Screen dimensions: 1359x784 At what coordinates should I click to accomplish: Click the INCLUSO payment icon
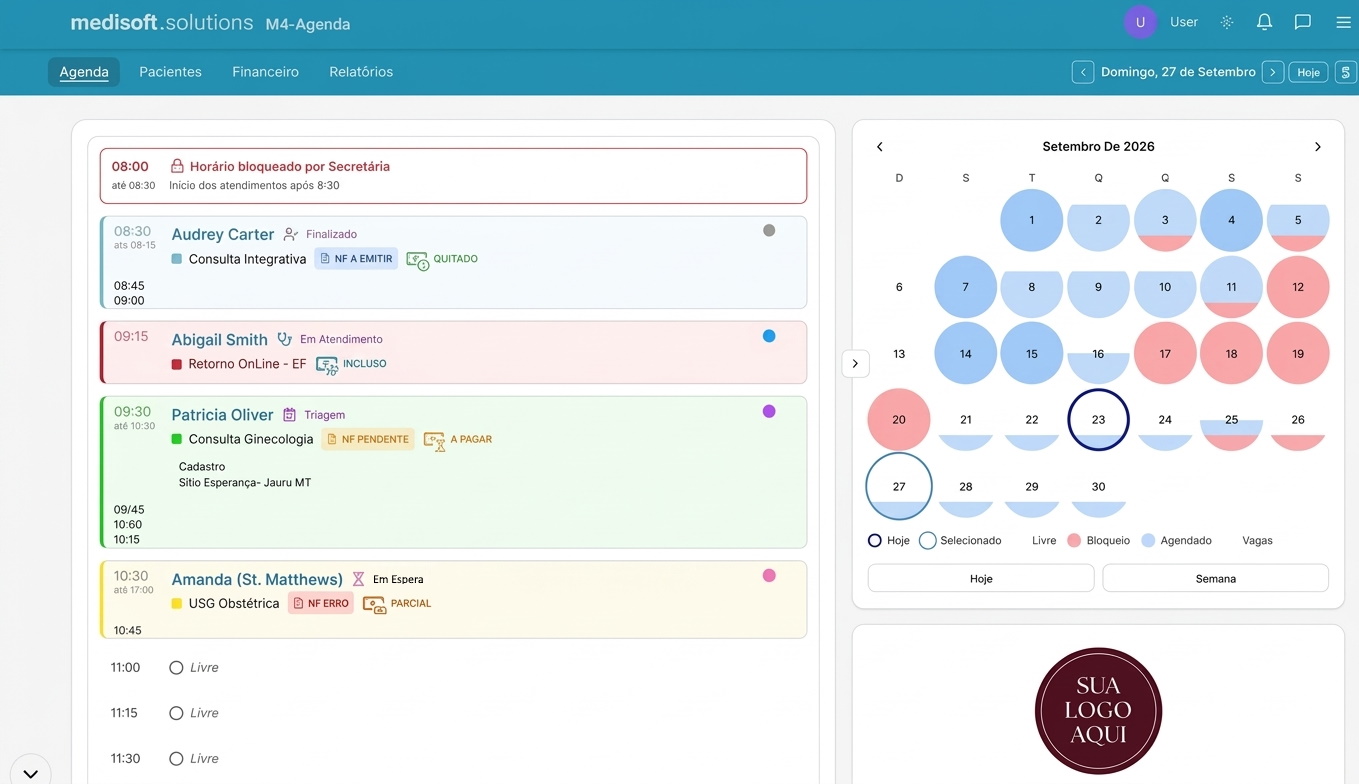327,365
